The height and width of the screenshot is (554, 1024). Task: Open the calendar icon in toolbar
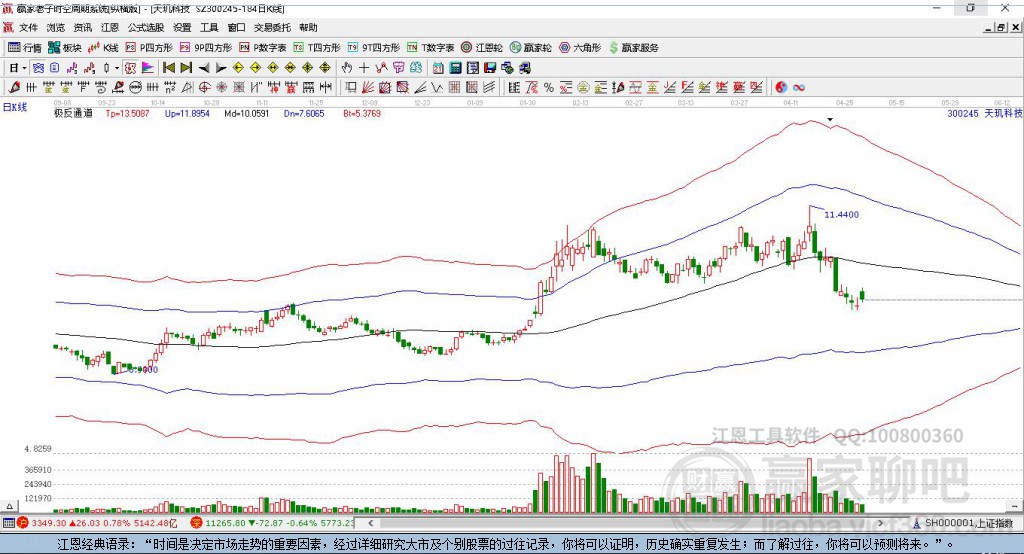[438, 68]
